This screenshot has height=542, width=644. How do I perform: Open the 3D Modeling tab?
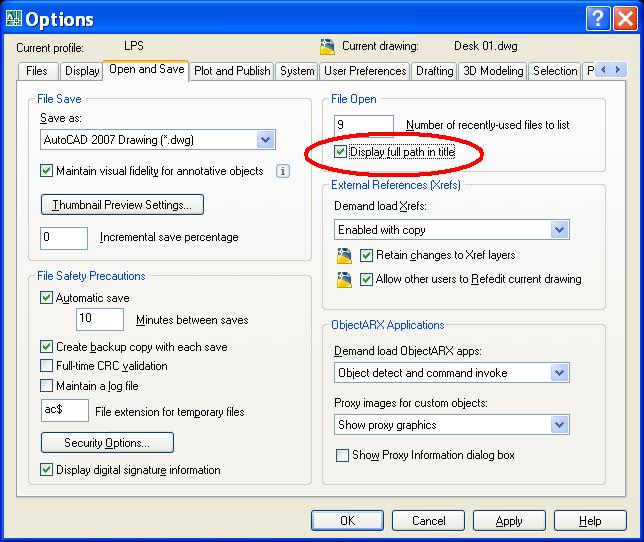pos(493,71)
